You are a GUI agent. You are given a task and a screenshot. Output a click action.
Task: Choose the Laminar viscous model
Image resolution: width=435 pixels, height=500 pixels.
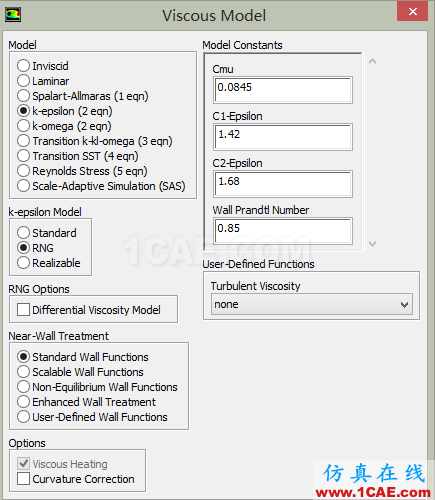(23, 81)
